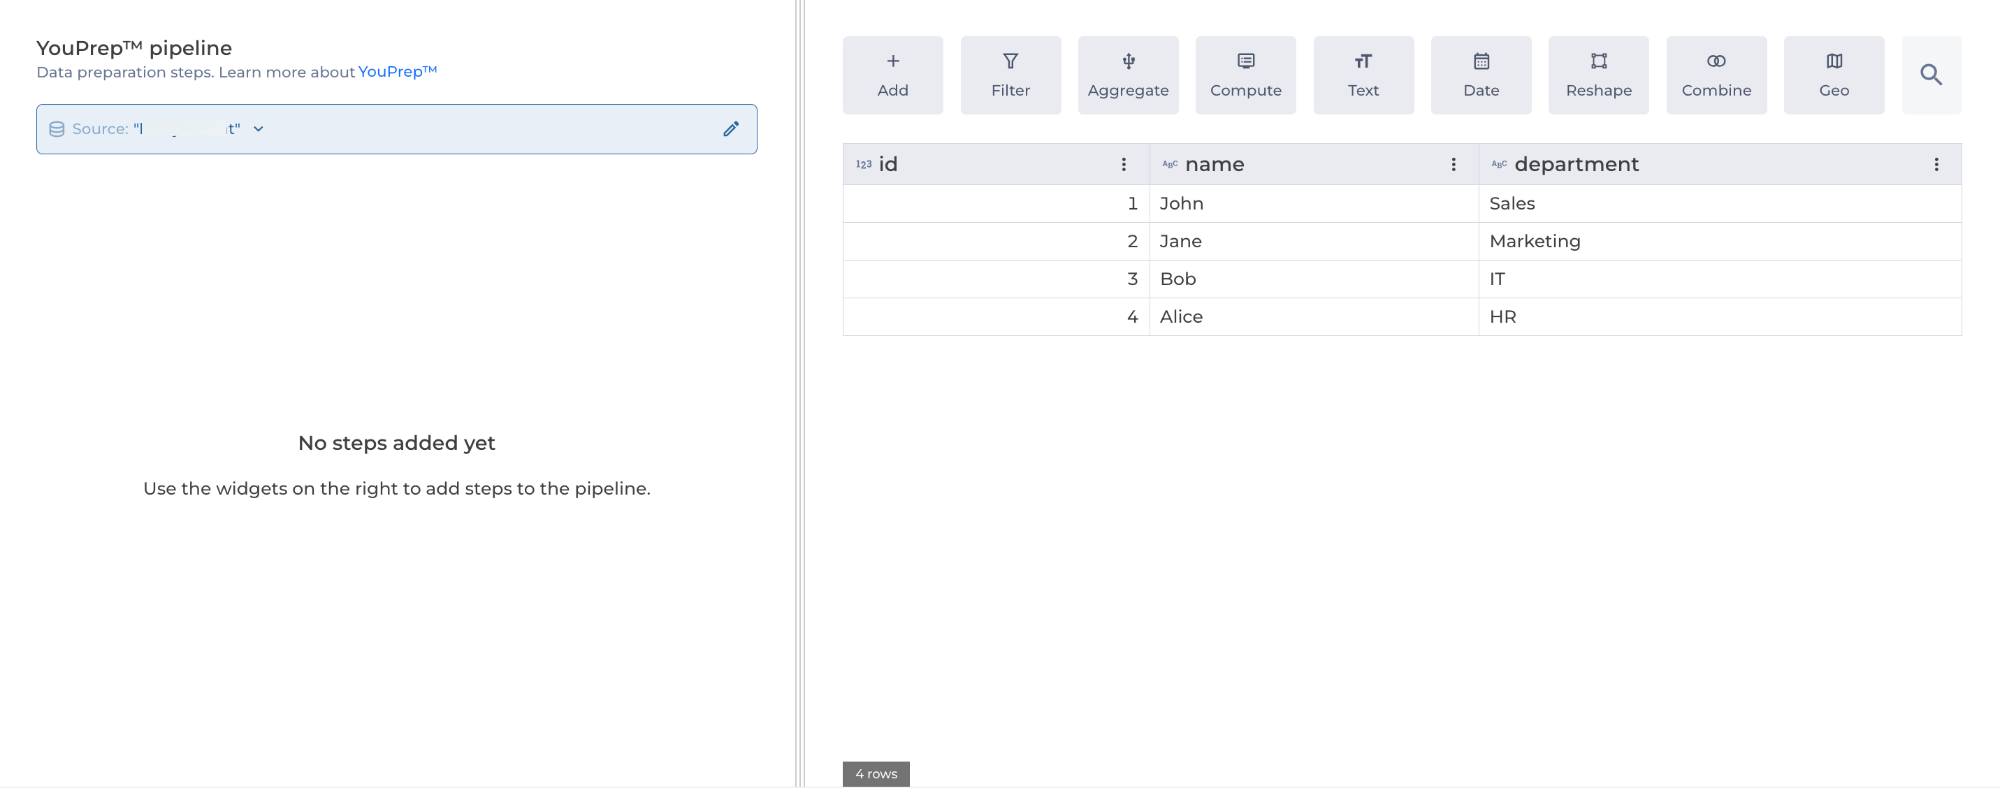Click the 4 rows count badge
The height and width of the screenshot is (788, 2000).
876,774
